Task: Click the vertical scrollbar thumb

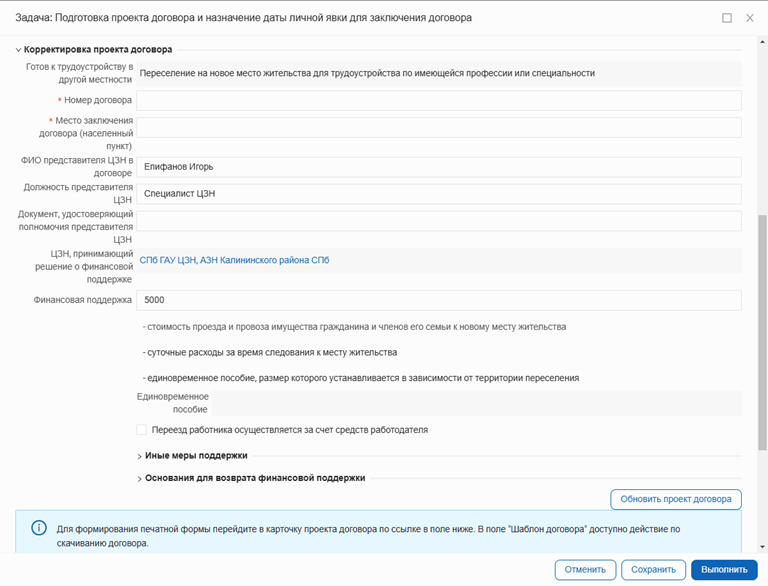Action: pyautogui.click(x=763, y=330)
